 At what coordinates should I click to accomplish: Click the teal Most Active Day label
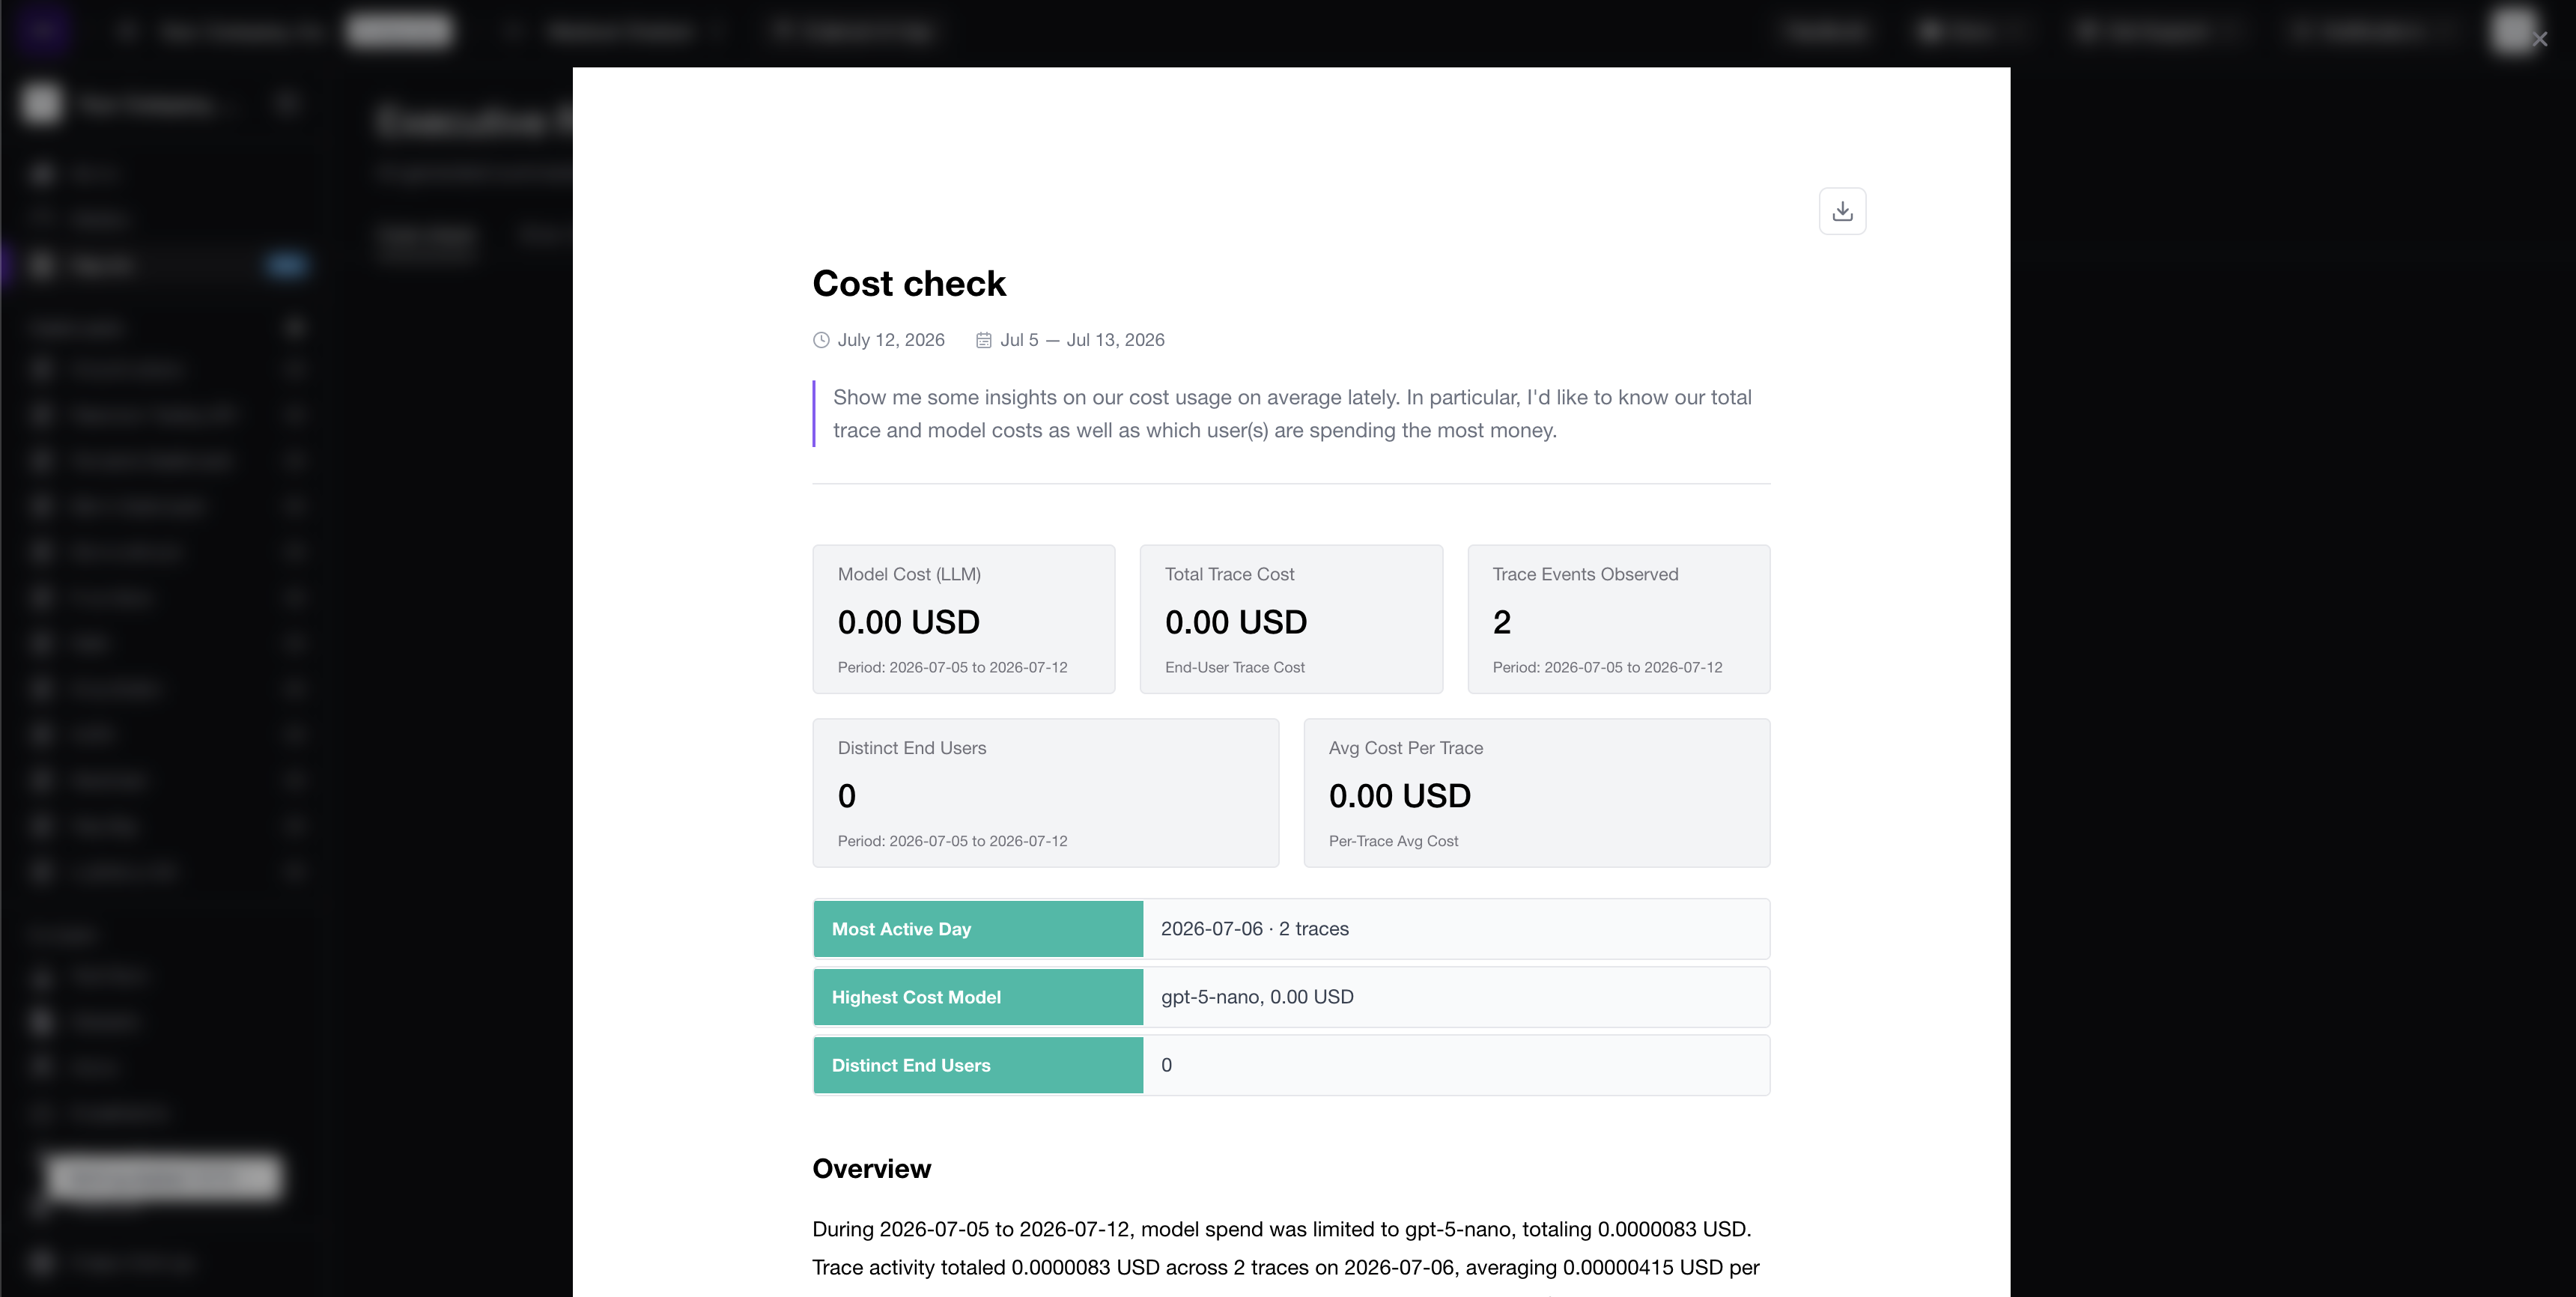coord(978,929)
